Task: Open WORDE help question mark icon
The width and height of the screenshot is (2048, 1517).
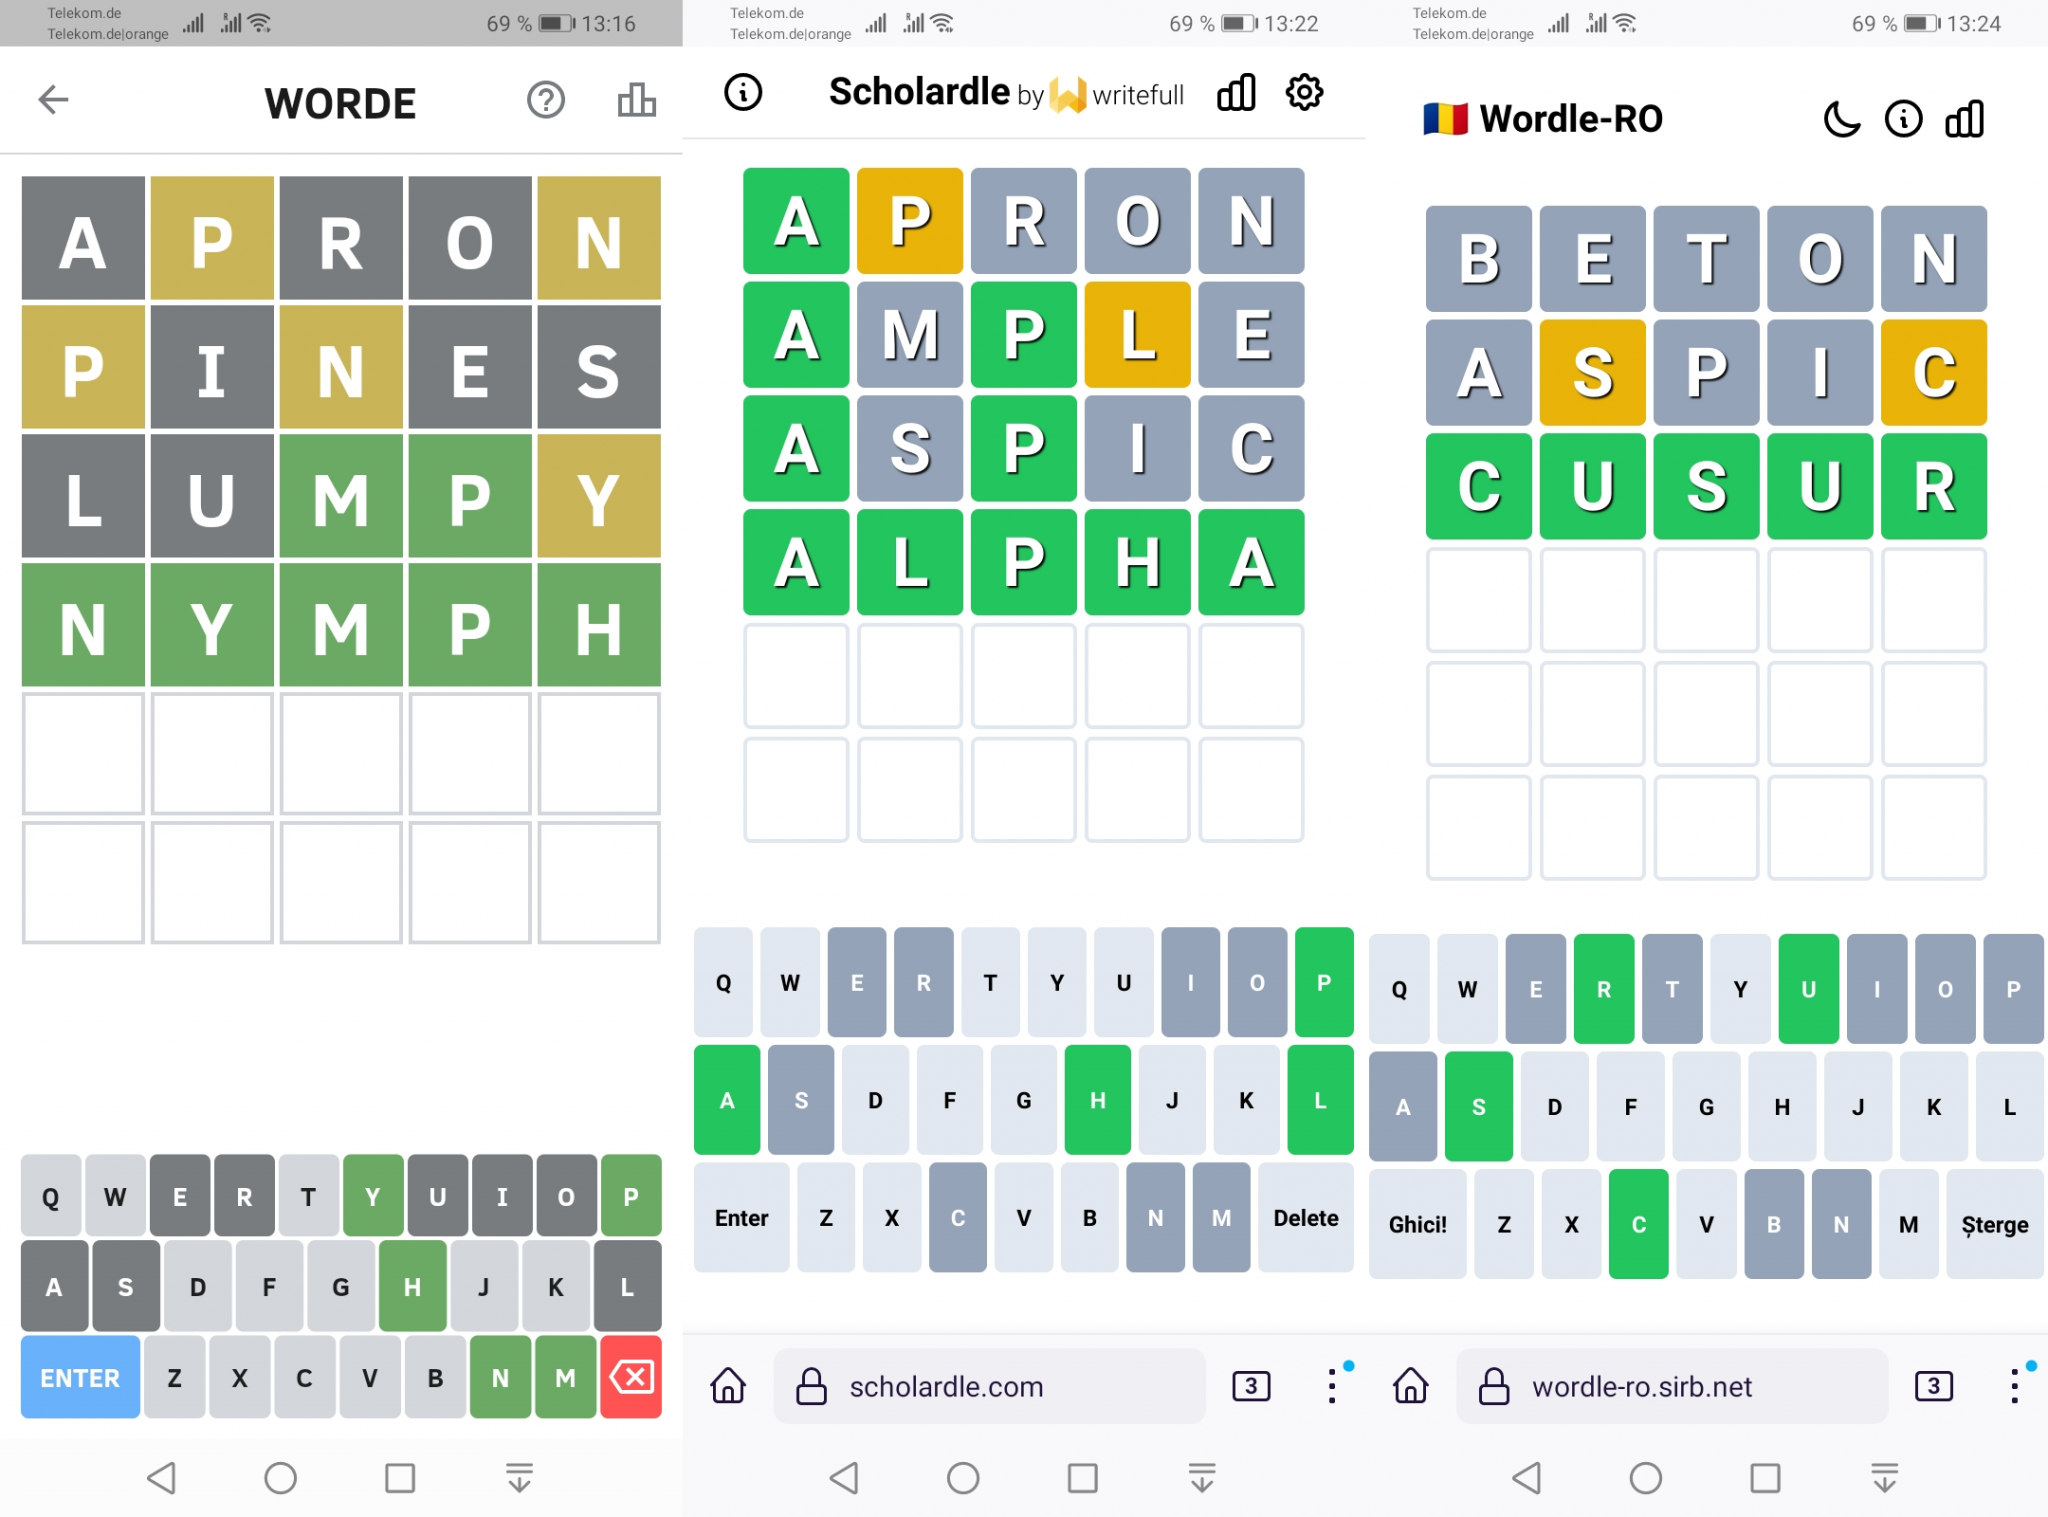Action: point(546,100)
